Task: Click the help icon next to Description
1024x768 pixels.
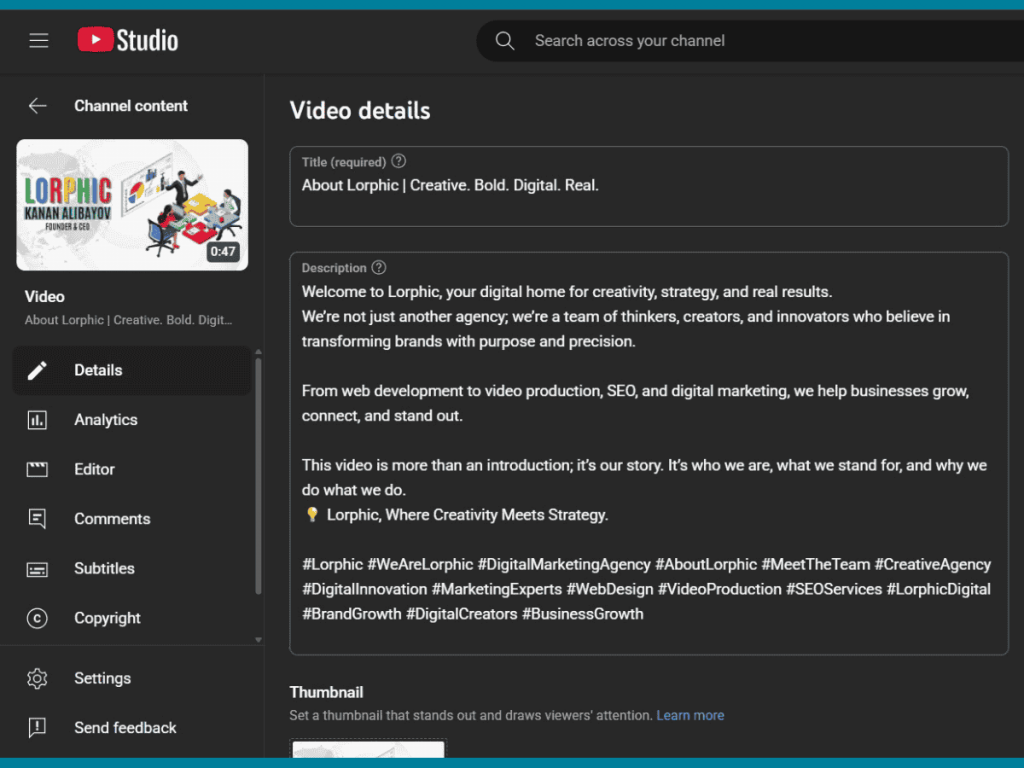Action: click(379, 268)
